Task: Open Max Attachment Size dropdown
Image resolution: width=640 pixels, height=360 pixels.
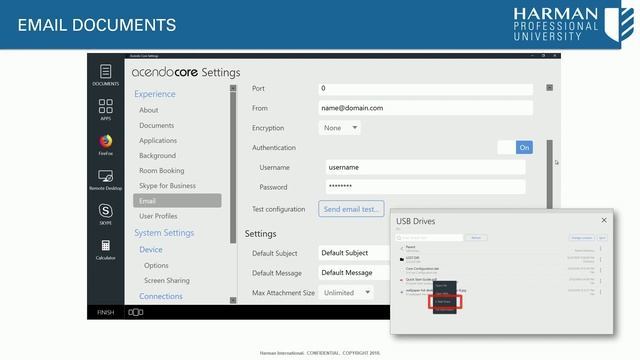Action: 346,293
